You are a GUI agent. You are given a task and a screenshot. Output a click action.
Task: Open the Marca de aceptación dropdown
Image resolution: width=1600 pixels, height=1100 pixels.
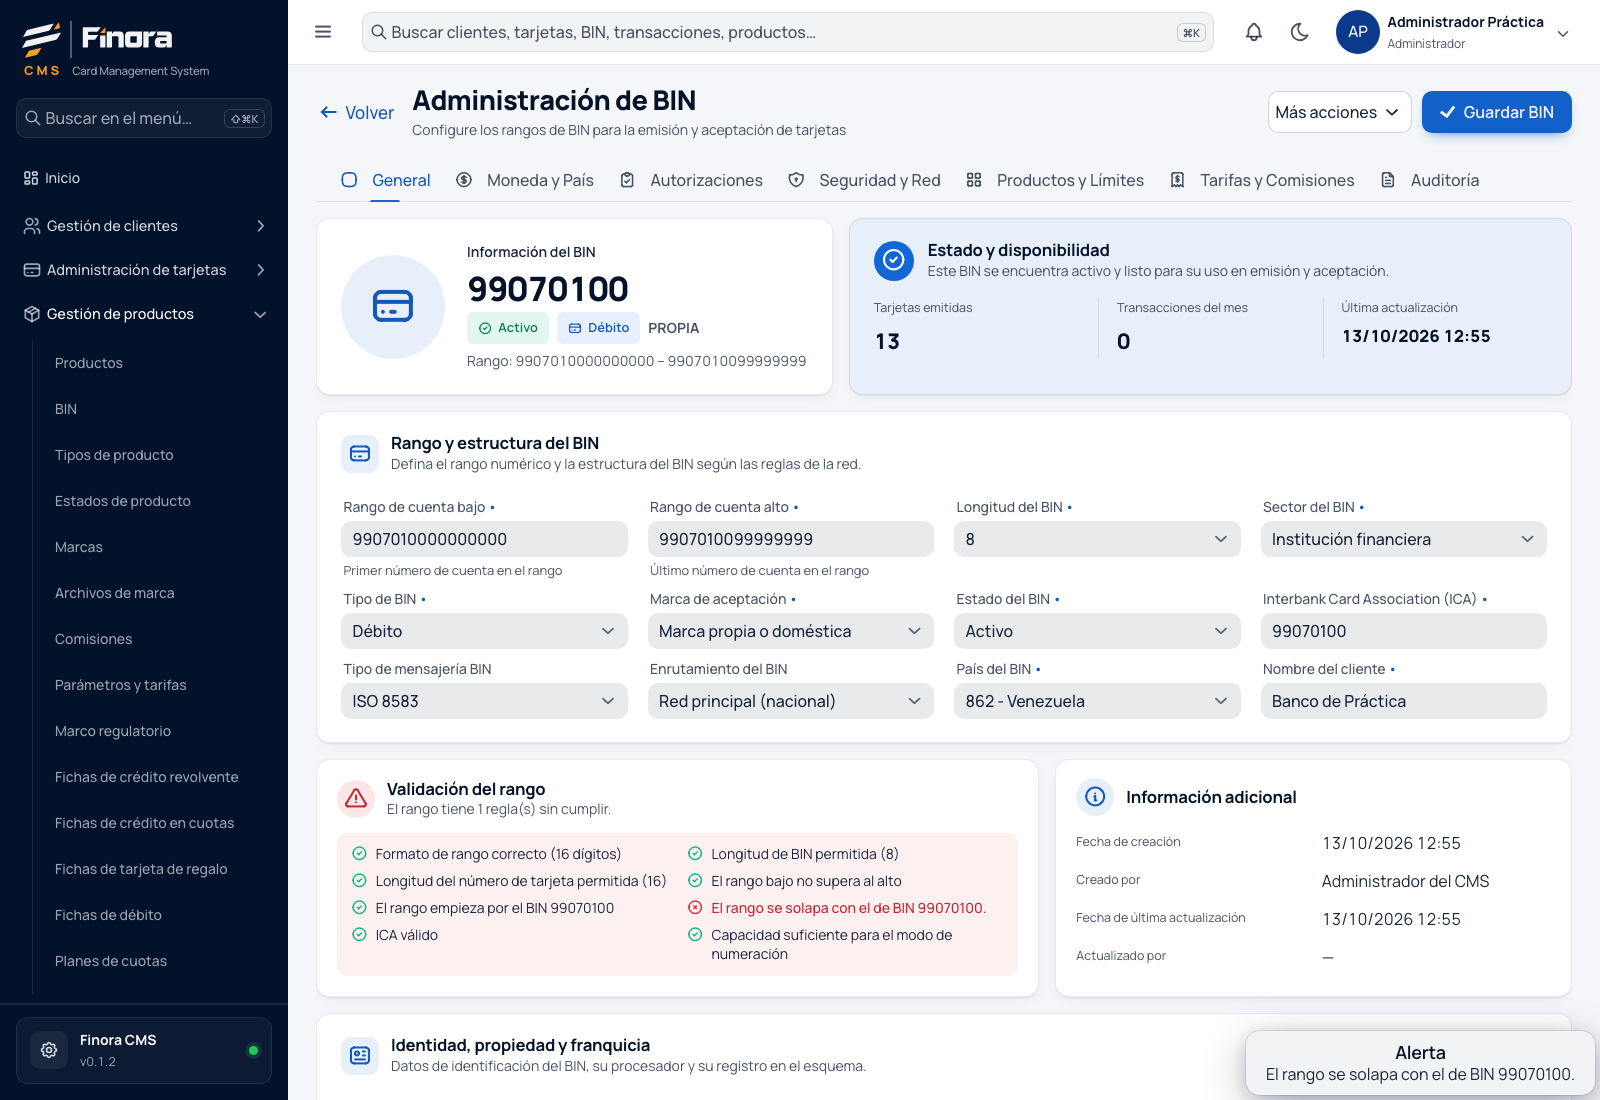click(x=791, y=631)
